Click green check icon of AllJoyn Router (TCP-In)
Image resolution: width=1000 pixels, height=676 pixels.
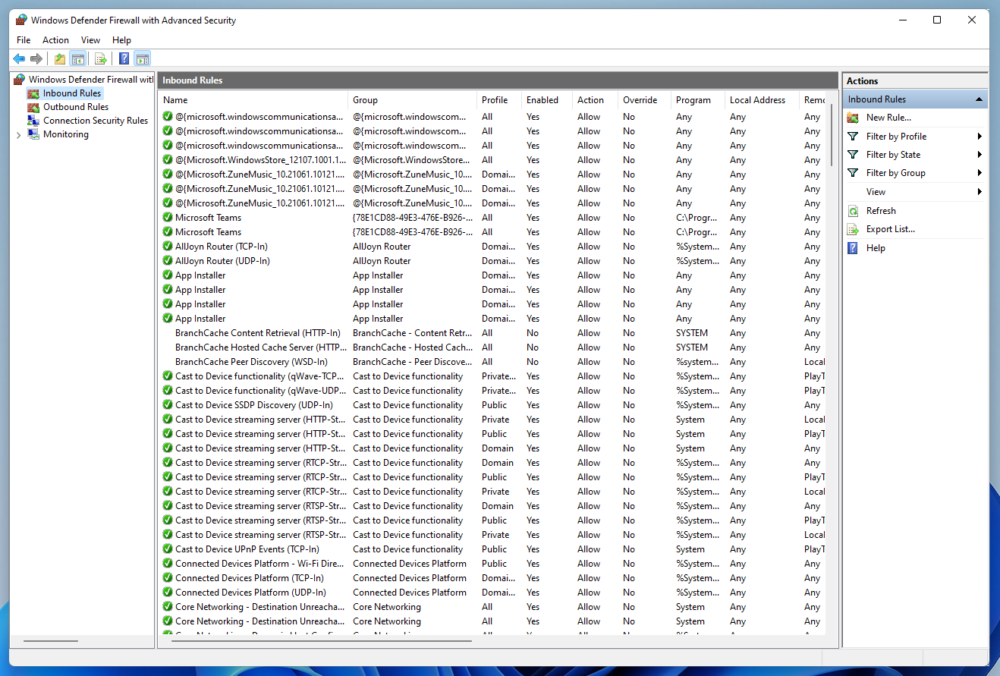pyautogui.click(x=168, y=246)
